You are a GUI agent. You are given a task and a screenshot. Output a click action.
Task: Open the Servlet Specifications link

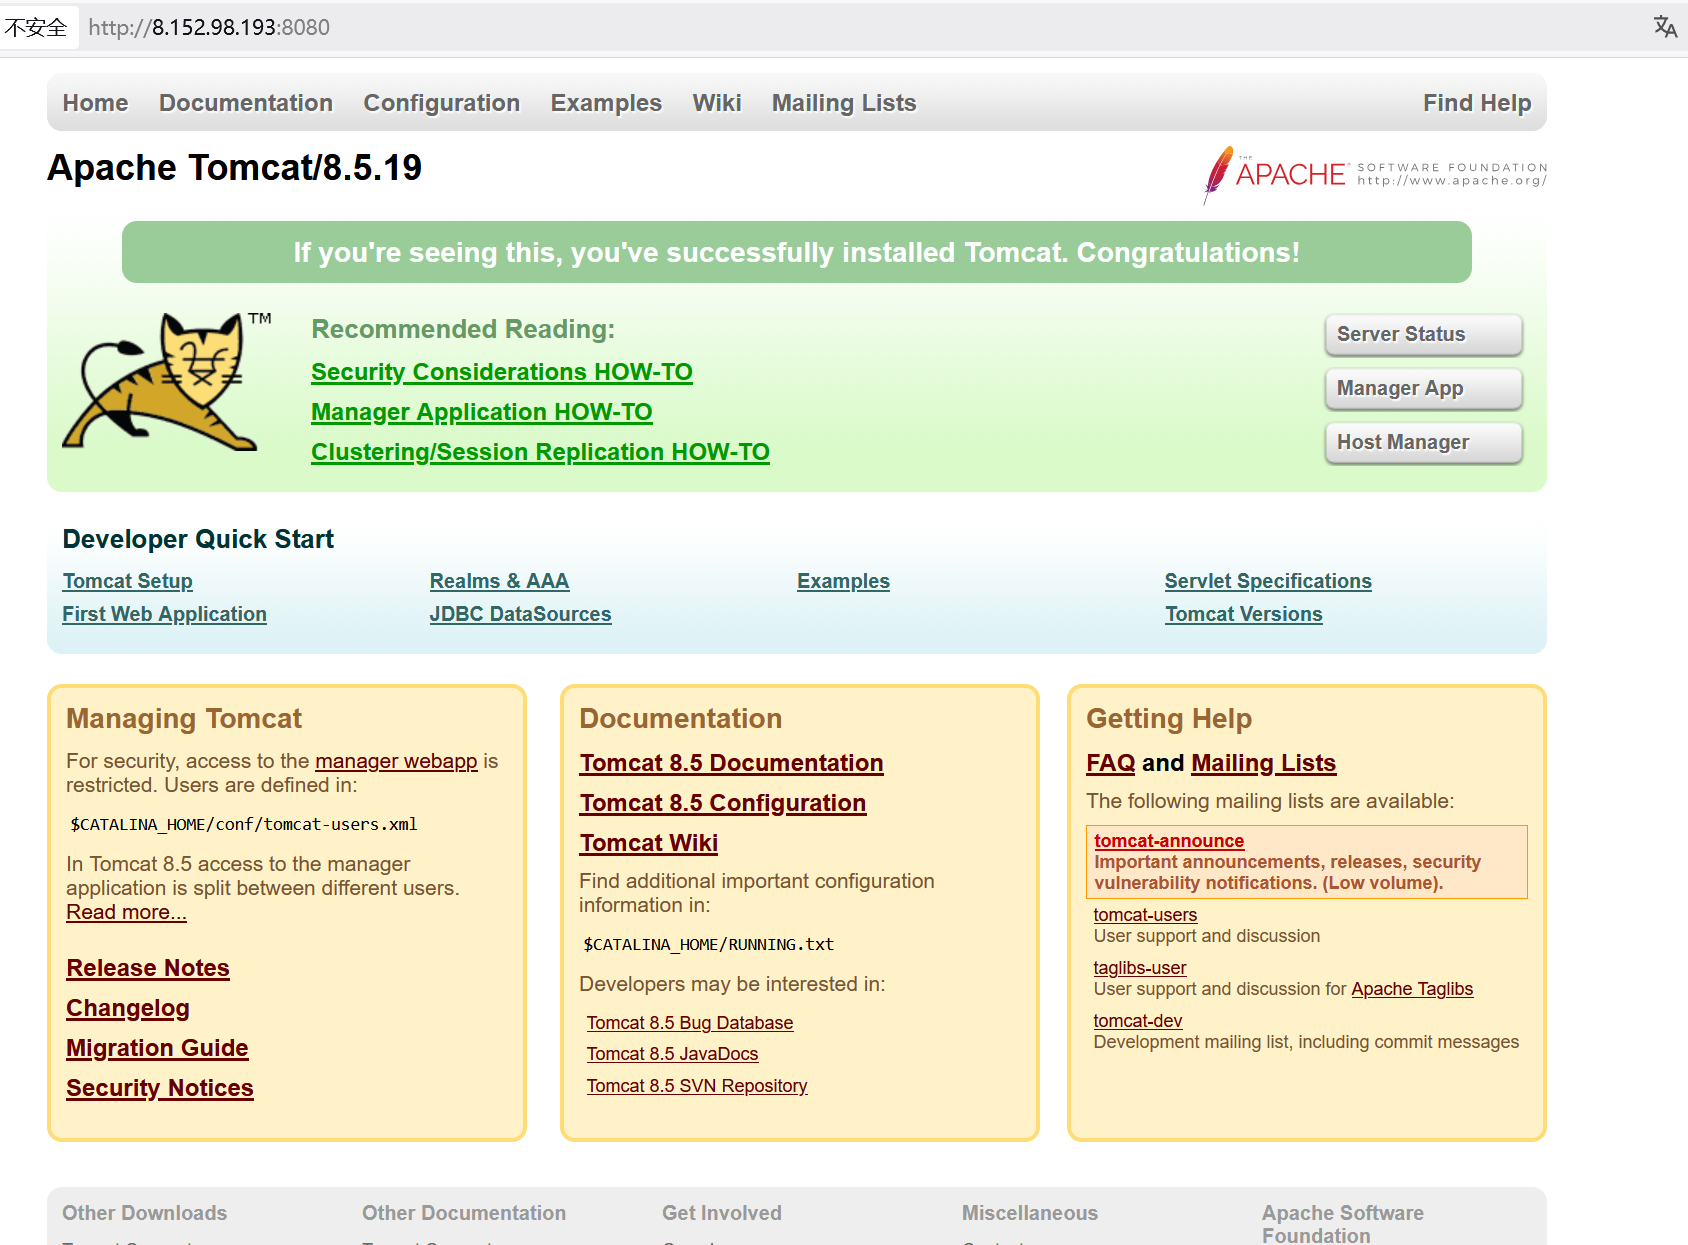1268,581
